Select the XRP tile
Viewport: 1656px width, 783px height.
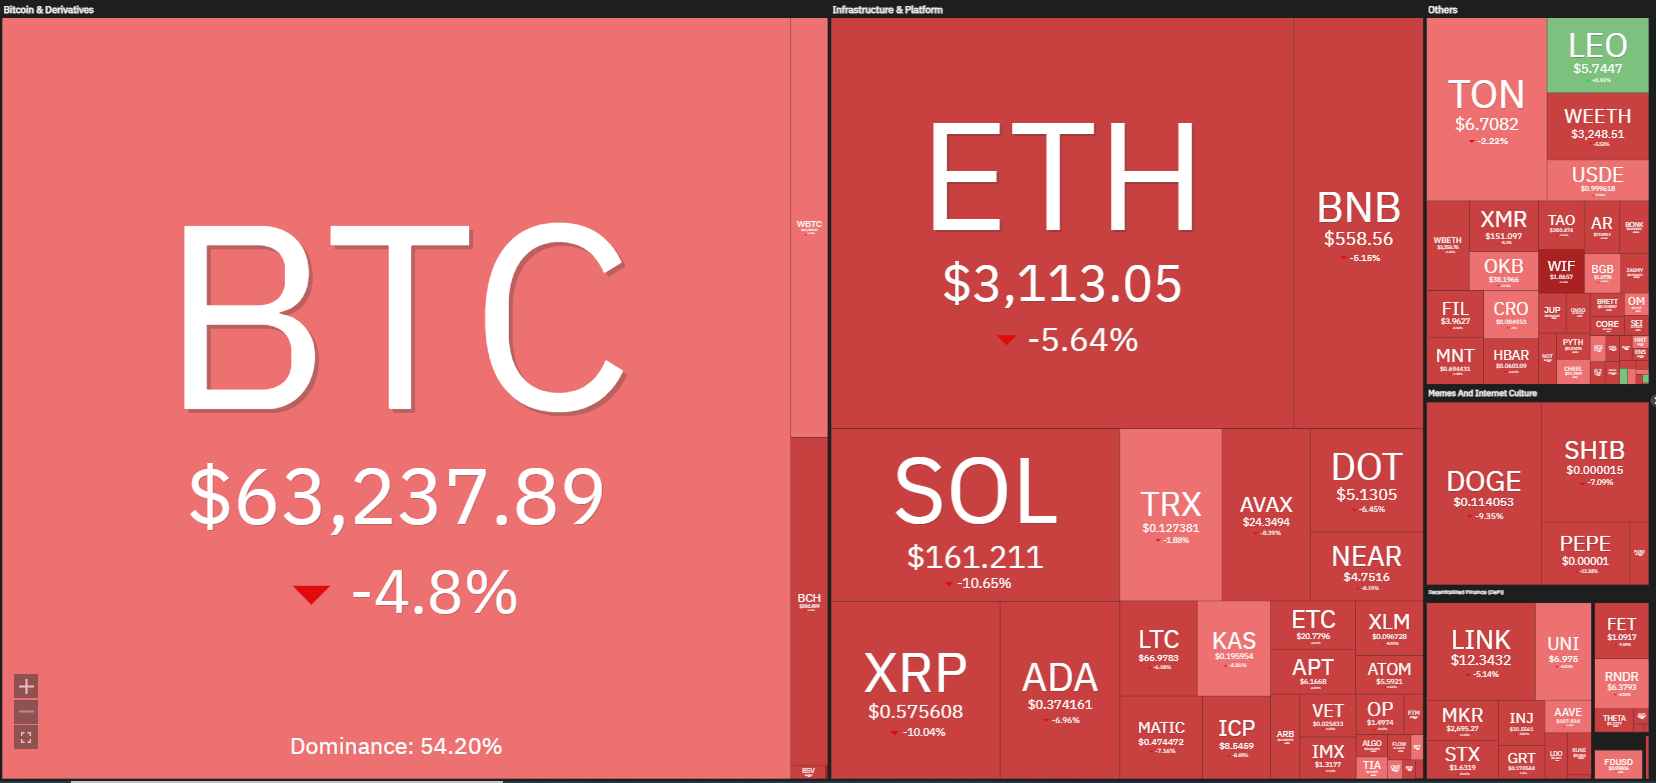tap(915, 690)
